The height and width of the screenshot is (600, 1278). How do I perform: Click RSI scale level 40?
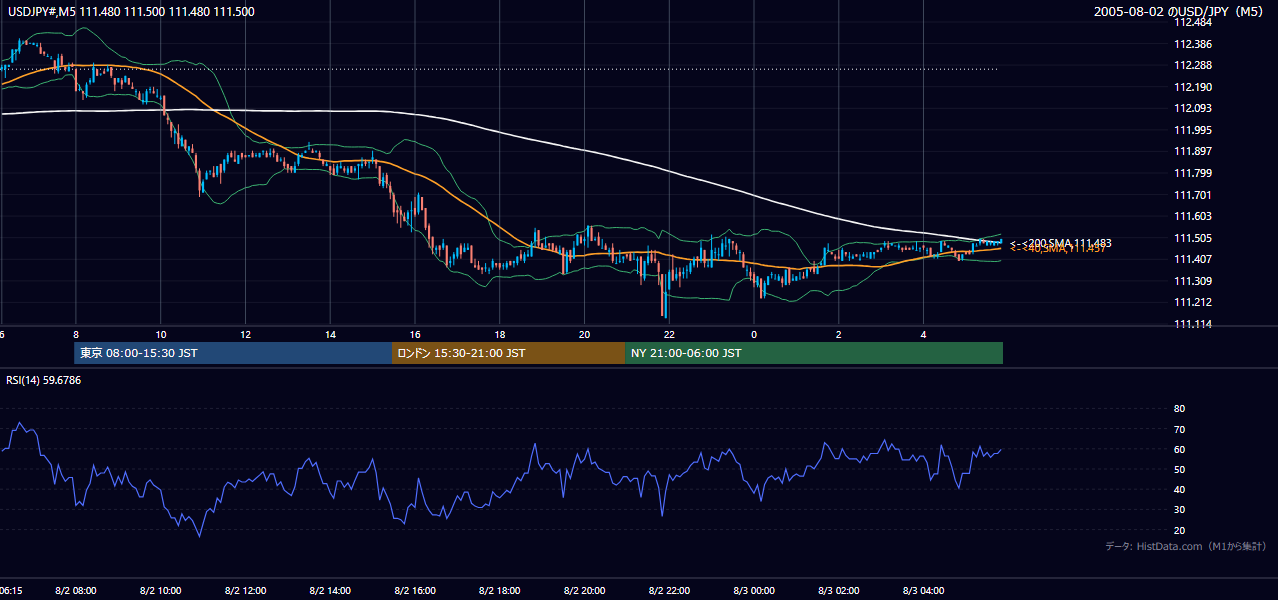pos(1180,489)
